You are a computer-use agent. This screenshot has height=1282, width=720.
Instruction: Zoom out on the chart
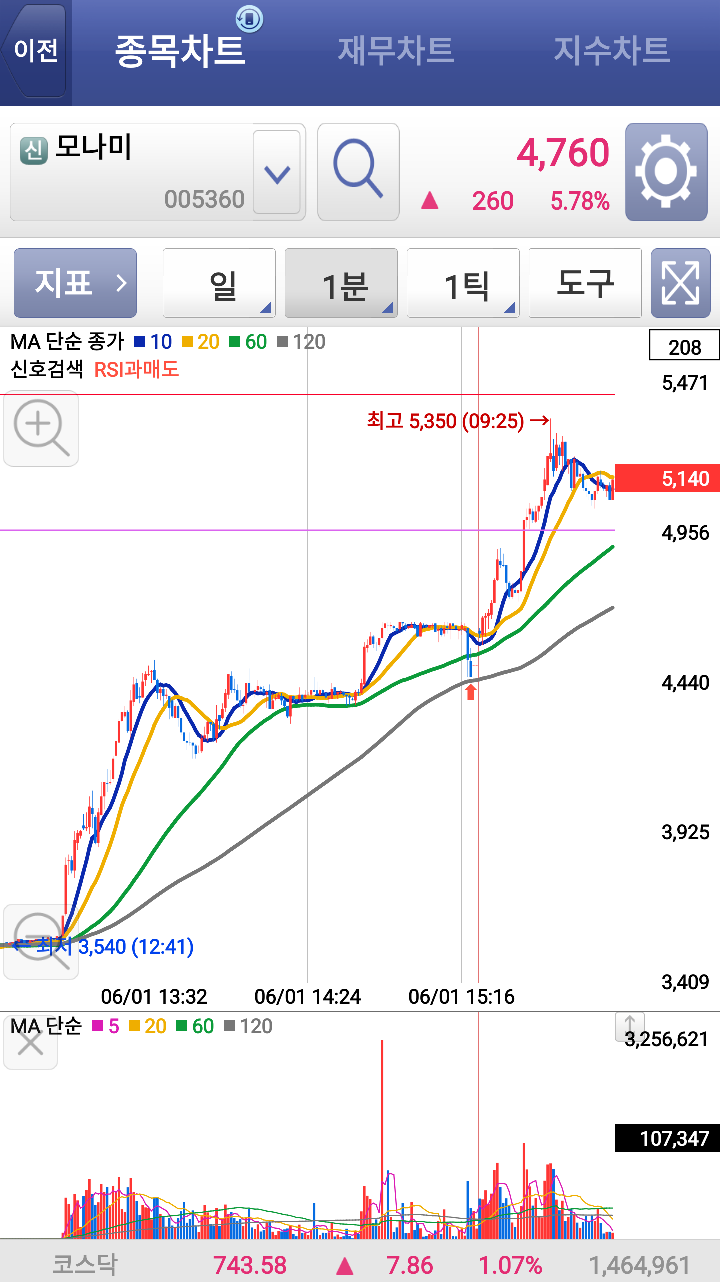41,941
